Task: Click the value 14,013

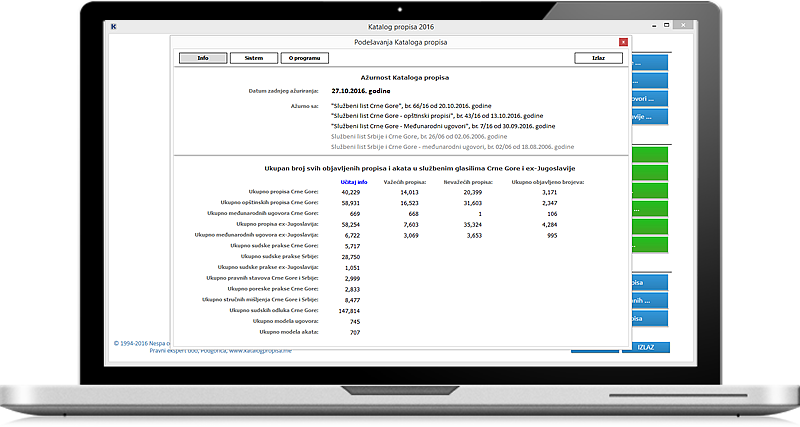Action: 409,192
